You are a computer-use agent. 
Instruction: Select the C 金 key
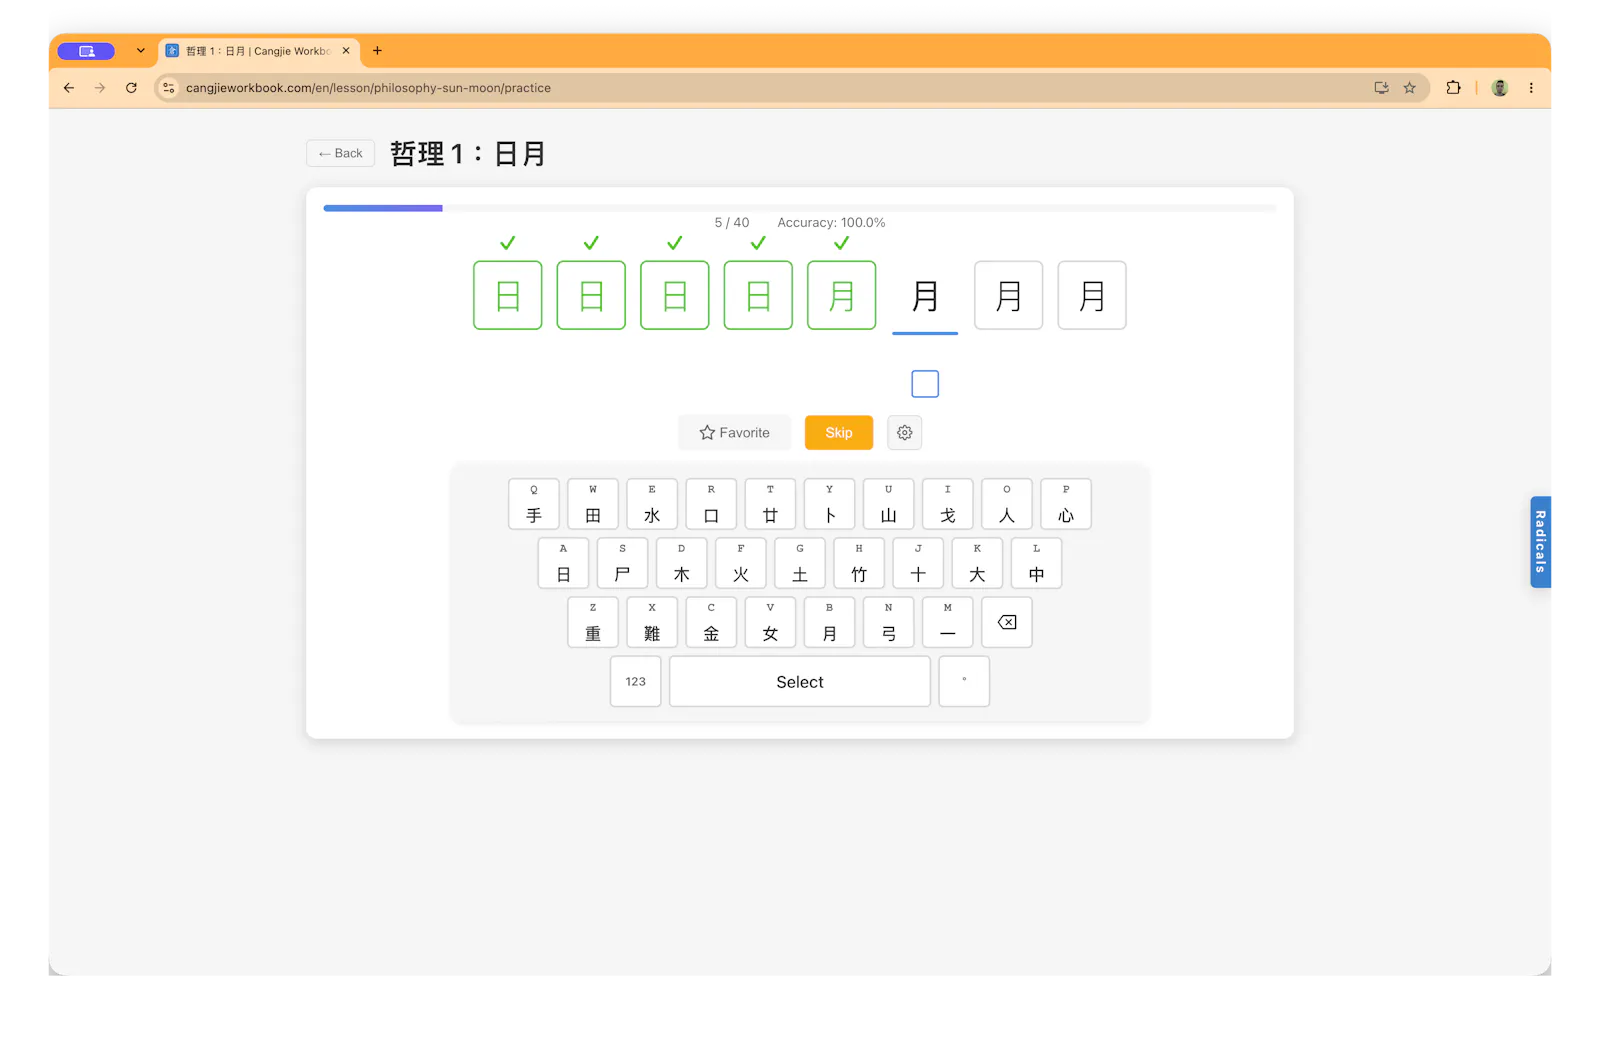pos(711,622)
